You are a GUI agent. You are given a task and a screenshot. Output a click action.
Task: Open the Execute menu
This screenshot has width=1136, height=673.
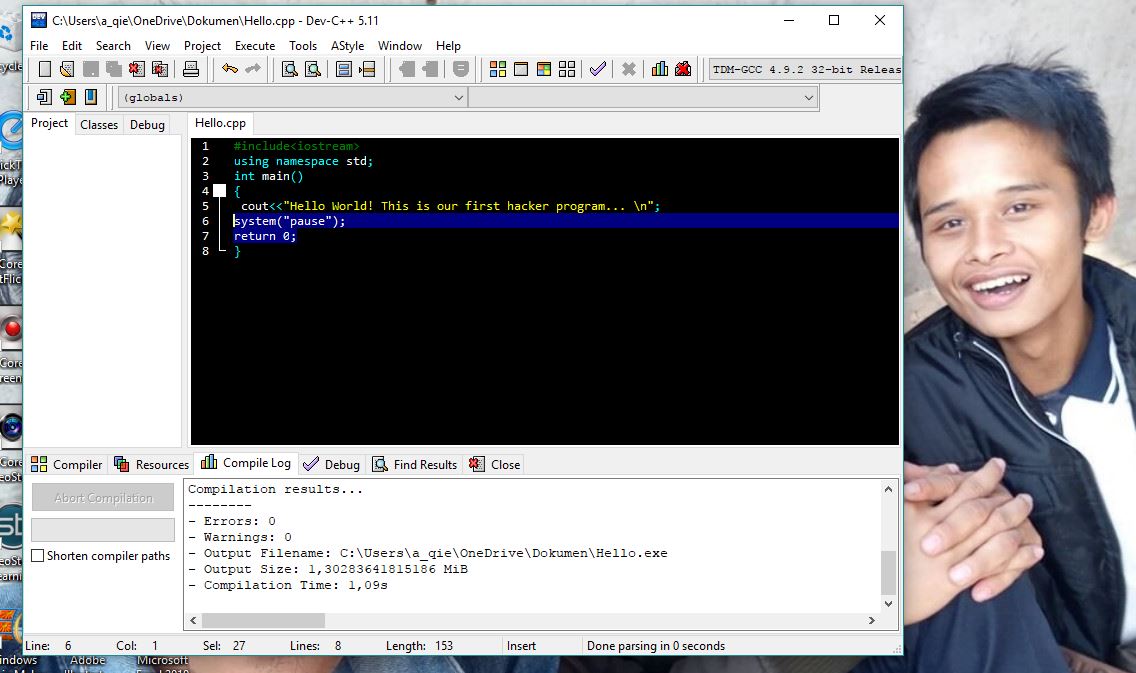pos(254,45)
